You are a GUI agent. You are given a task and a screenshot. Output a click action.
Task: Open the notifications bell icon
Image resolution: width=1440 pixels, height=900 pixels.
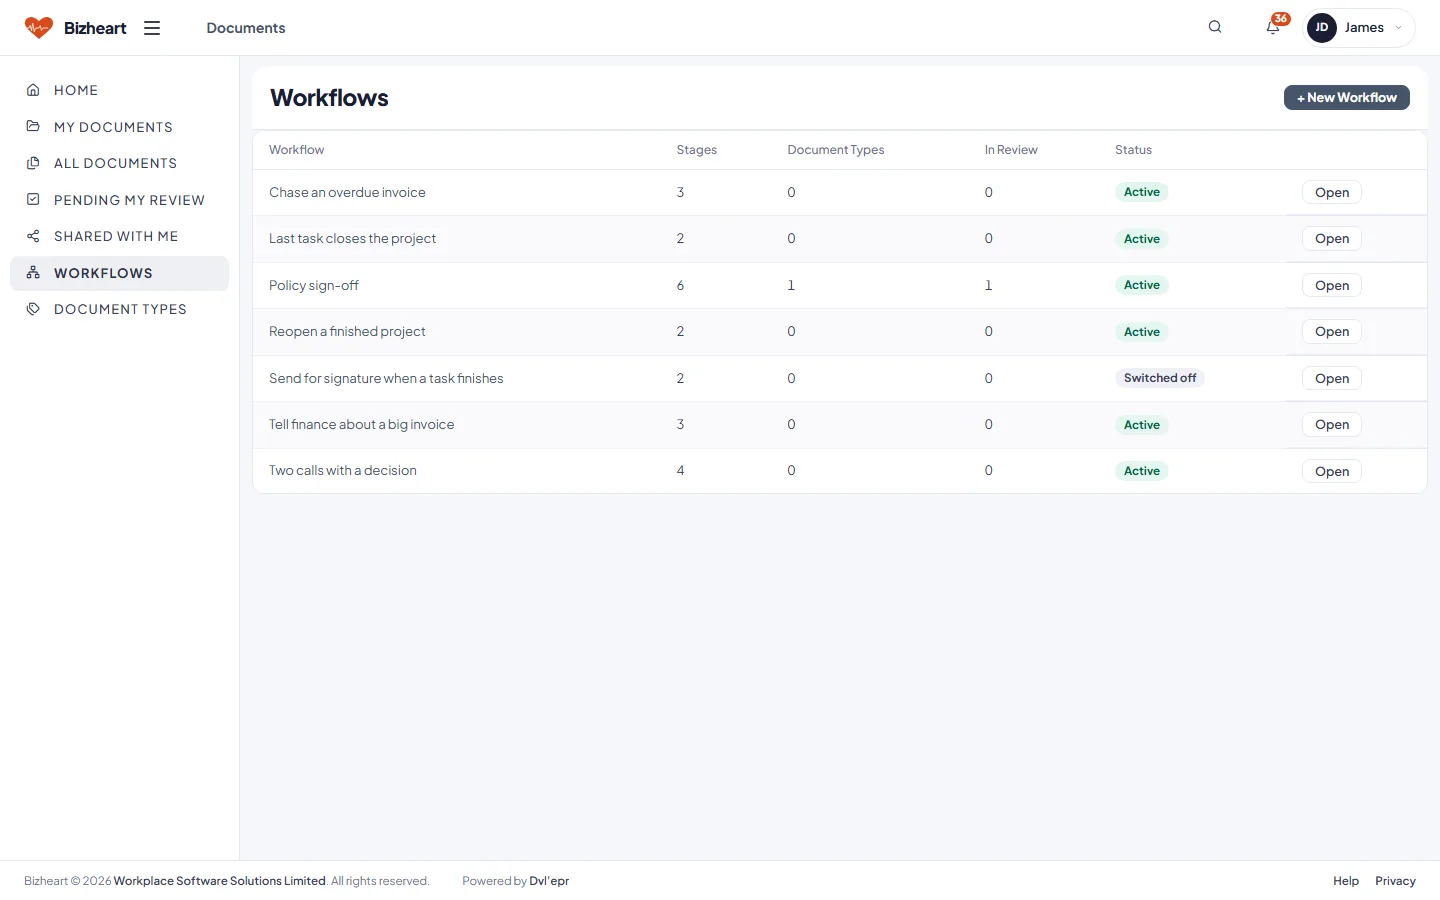(1273, 28)
